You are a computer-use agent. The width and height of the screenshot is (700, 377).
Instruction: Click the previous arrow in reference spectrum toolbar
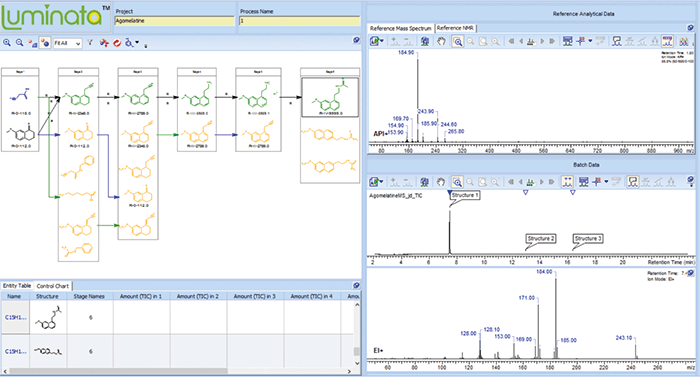click(x=521, y=42)
